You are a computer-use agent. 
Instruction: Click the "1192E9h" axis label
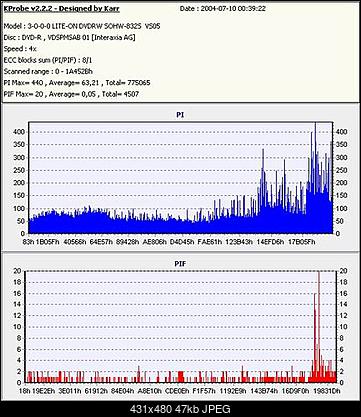click(x=233, y=390)
